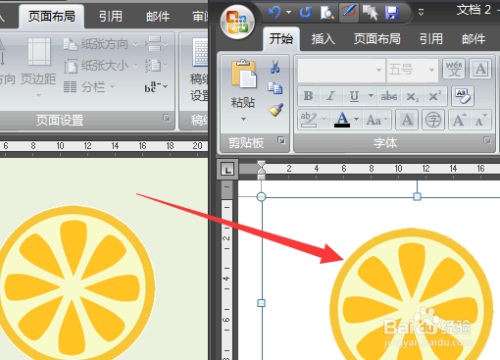The width and height of the screenshot is (500, 360).
Task: Open 页面设置 dialog launcher
Action: click(166, 118)
